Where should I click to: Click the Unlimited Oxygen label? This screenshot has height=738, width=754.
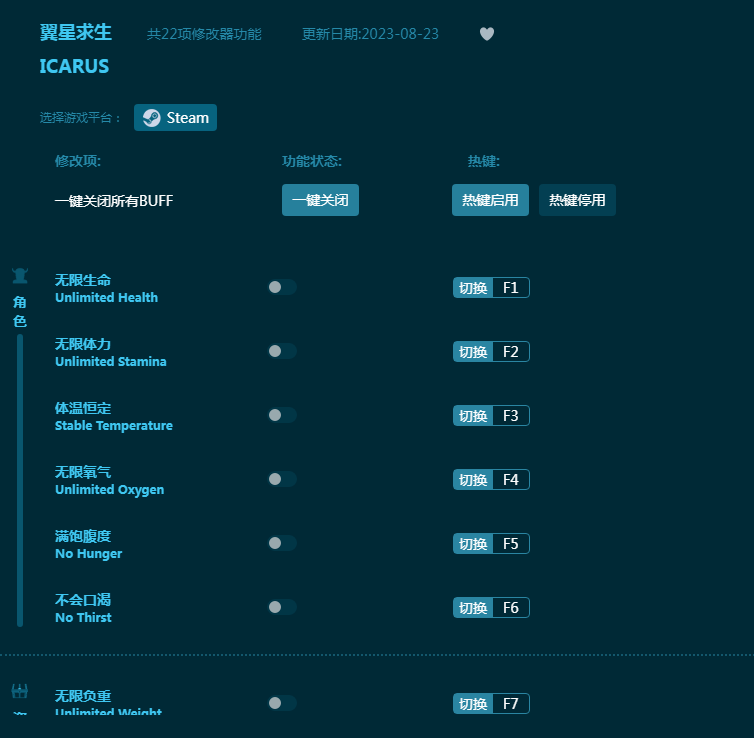(x=109, y=489)
